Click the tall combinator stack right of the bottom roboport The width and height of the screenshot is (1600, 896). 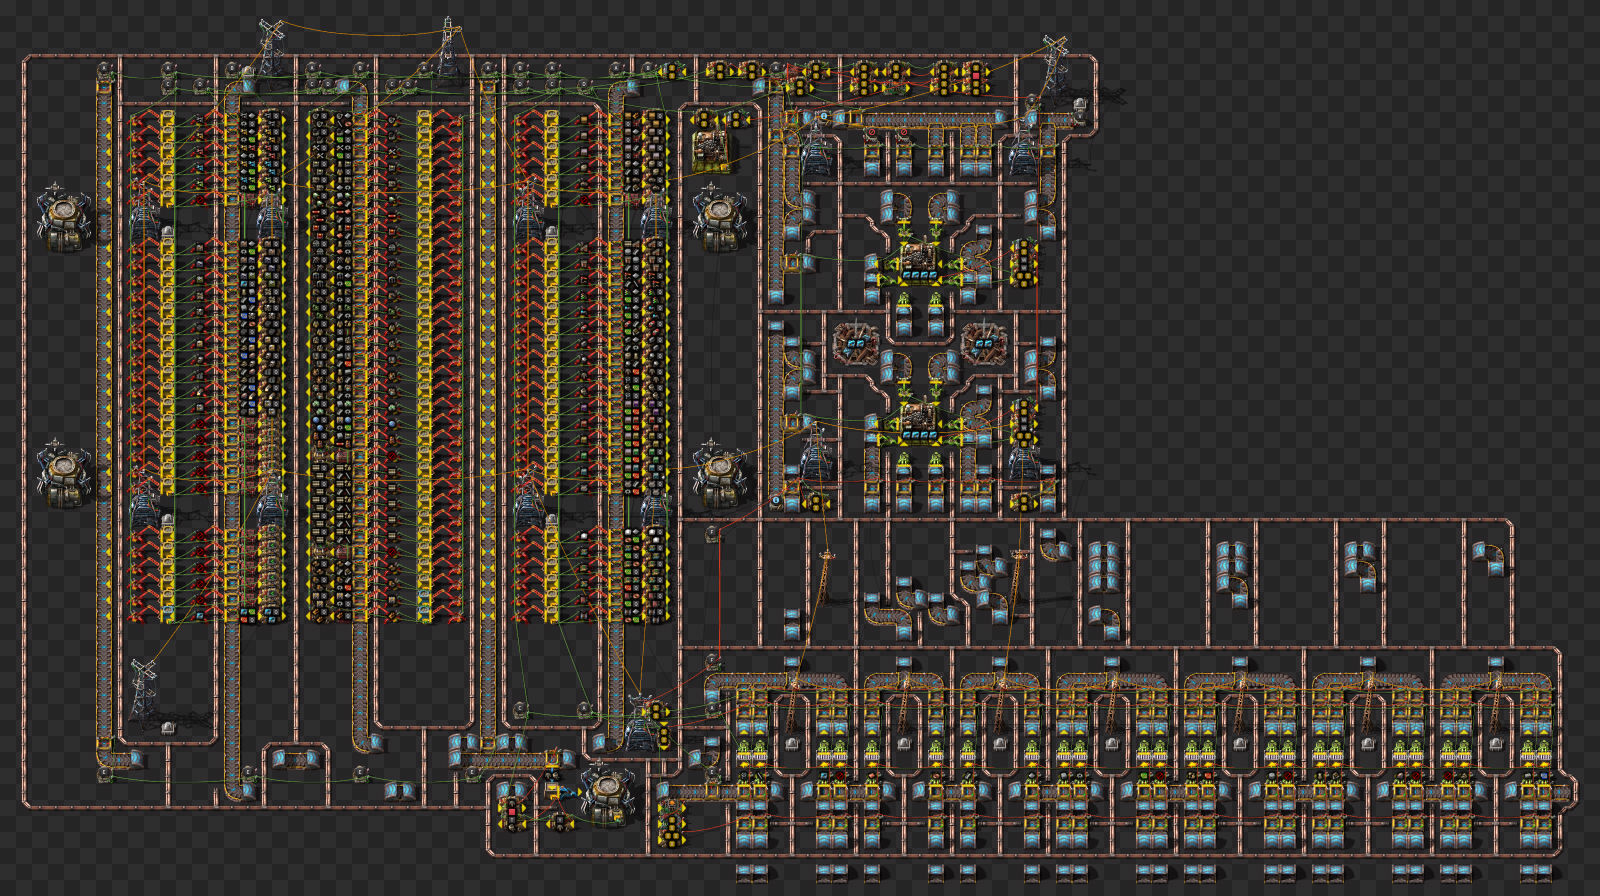point(671,824)
